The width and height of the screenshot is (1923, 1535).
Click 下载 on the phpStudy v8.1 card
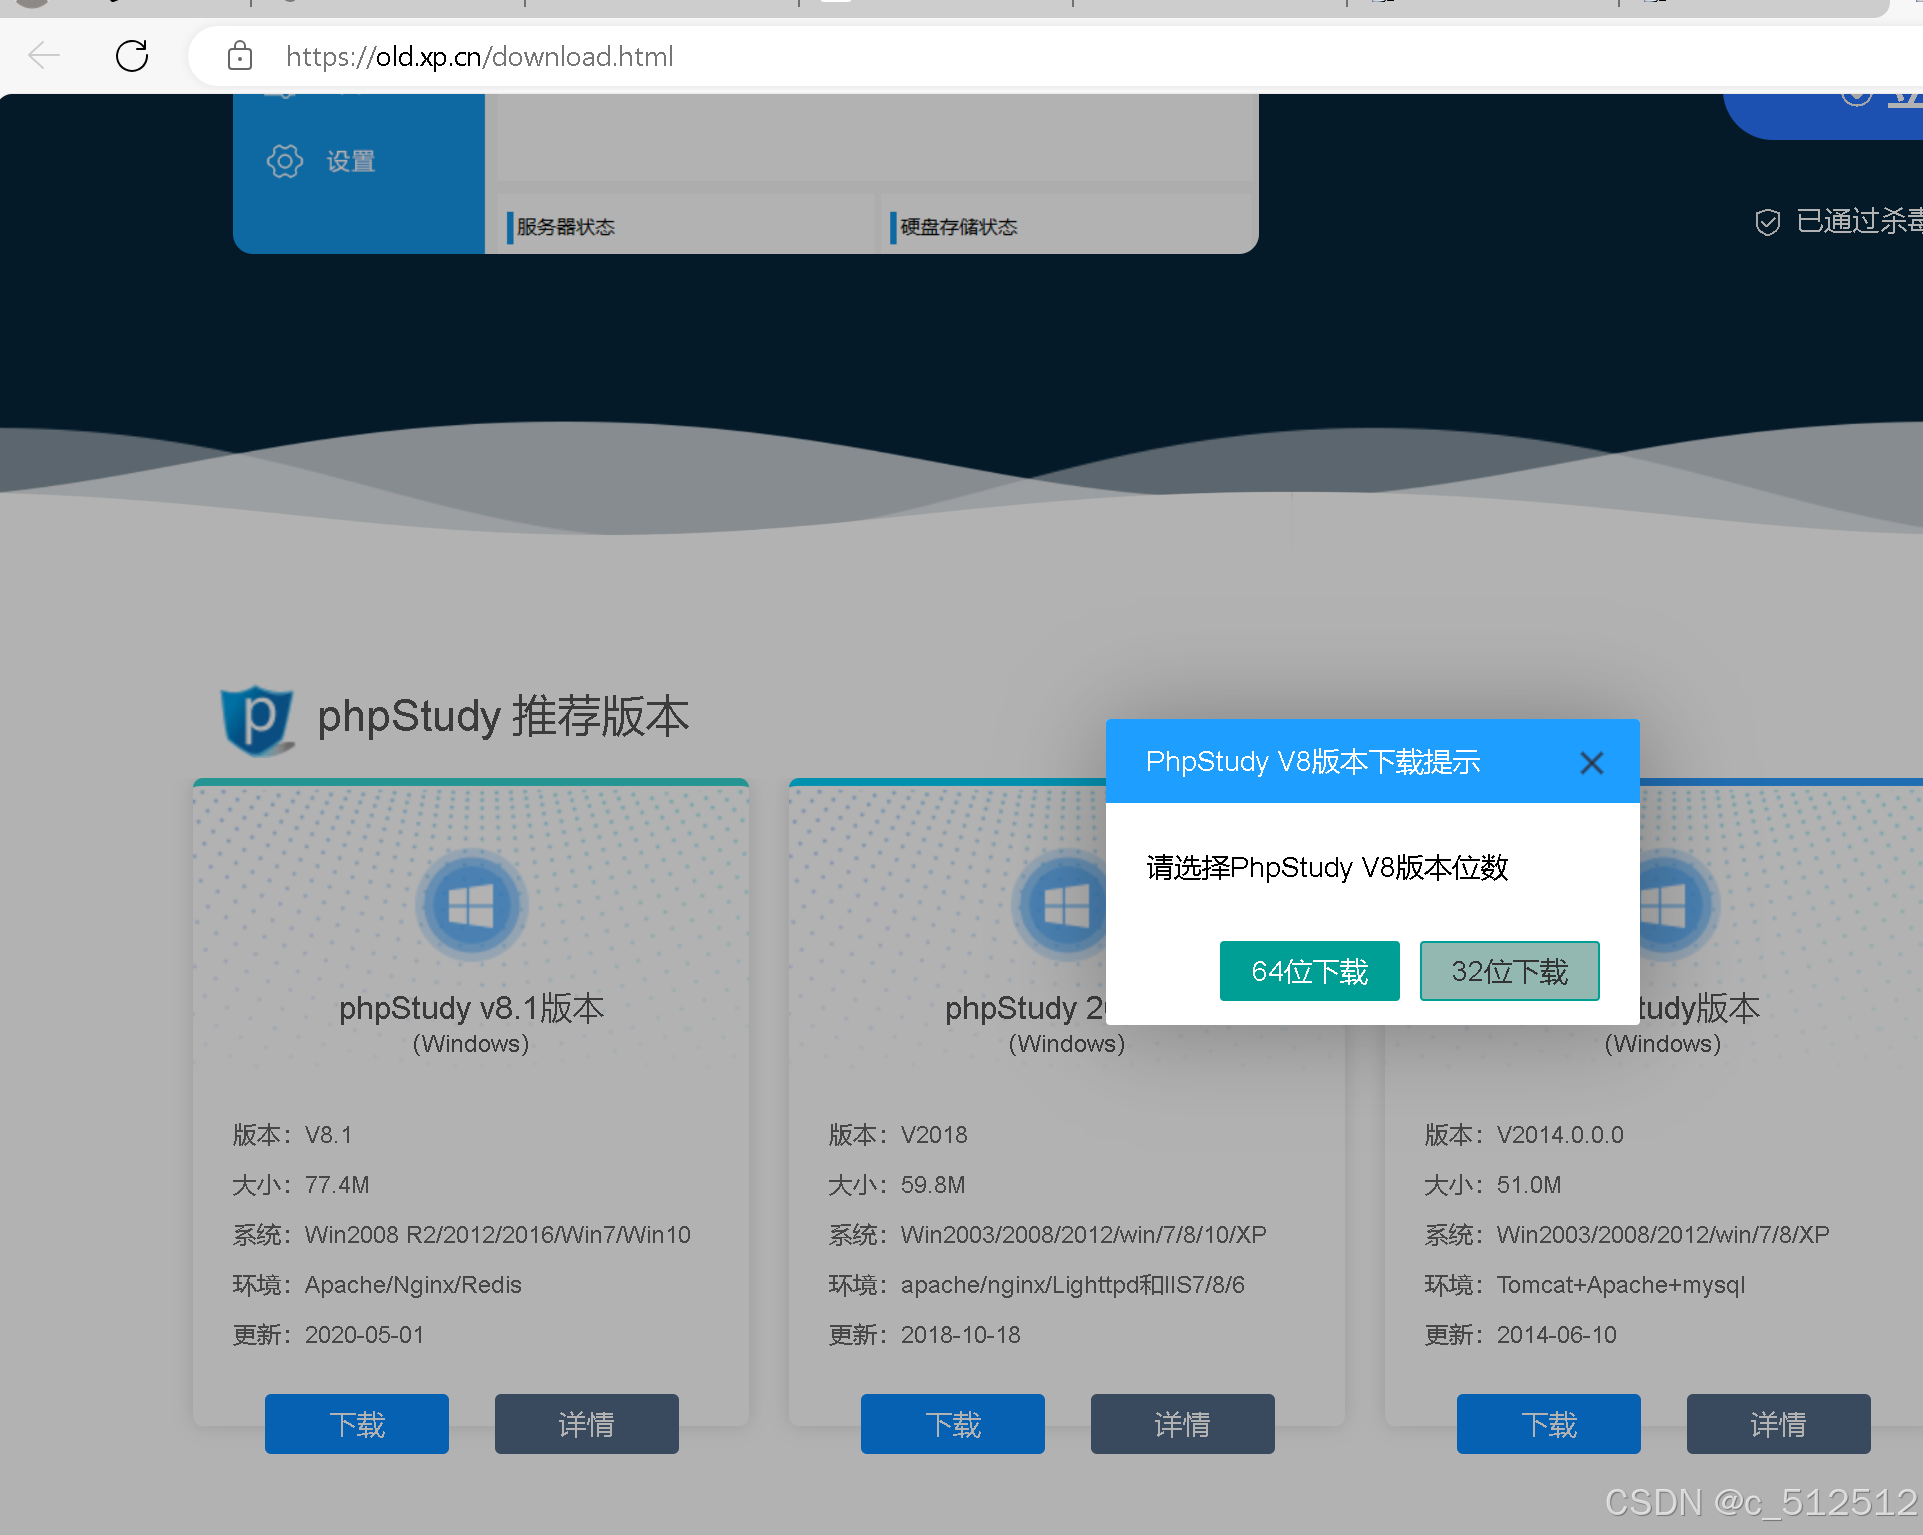point(356,1424)
